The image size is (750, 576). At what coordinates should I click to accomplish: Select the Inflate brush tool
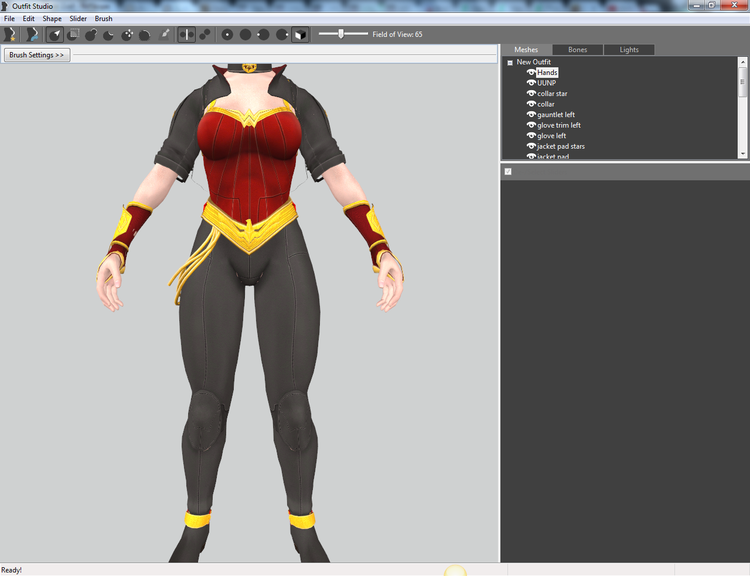click(x=91, y=34)
